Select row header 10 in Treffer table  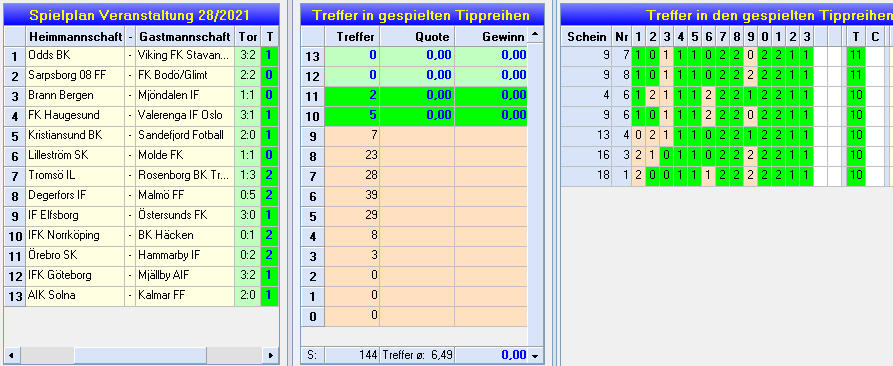(x=313, y=115)
